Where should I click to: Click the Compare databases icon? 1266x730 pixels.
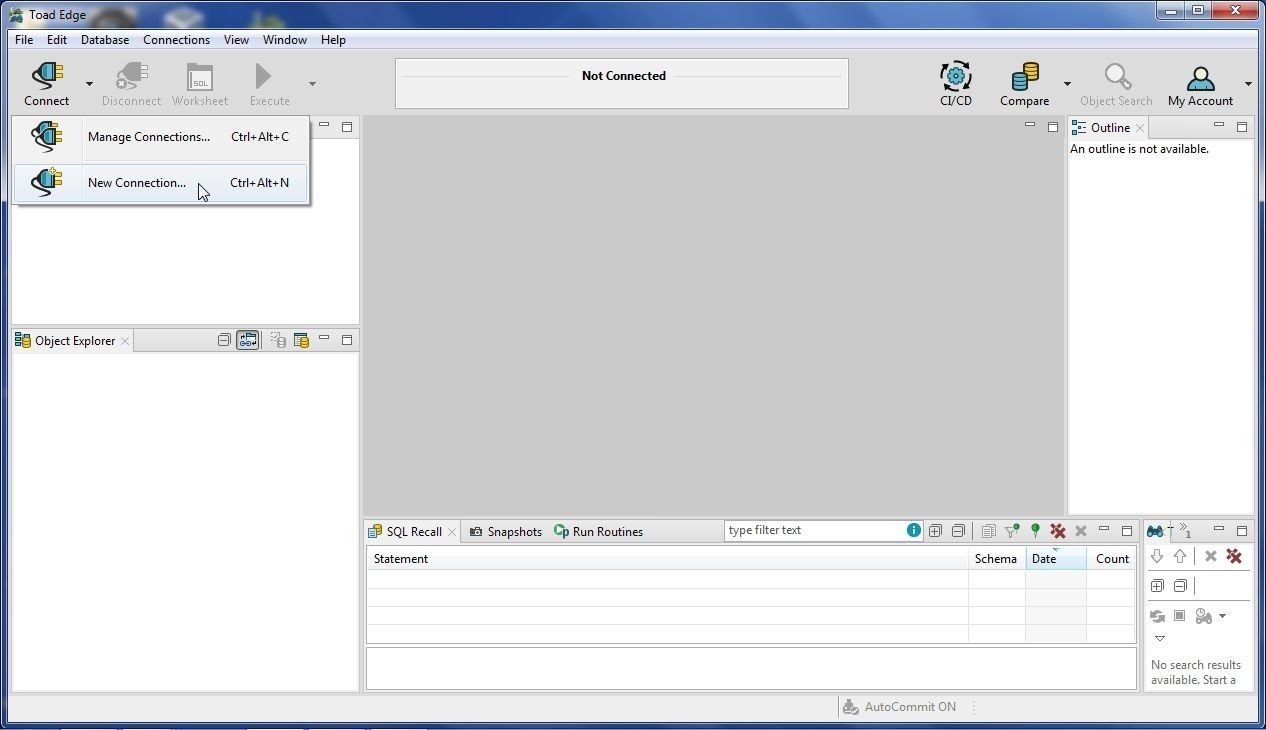coord(1025,76)
